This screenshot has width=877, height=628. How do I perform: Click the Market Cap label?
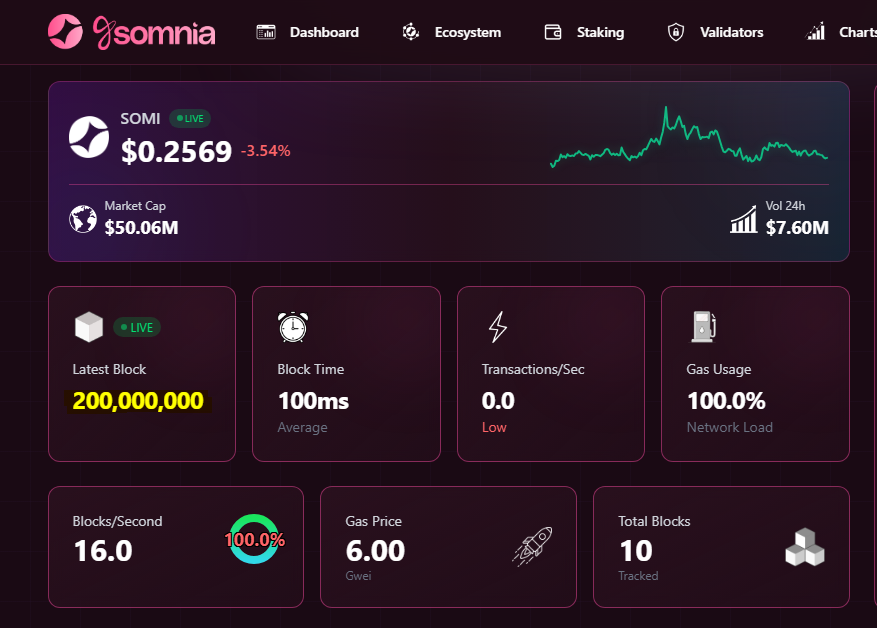coord(135,206)
